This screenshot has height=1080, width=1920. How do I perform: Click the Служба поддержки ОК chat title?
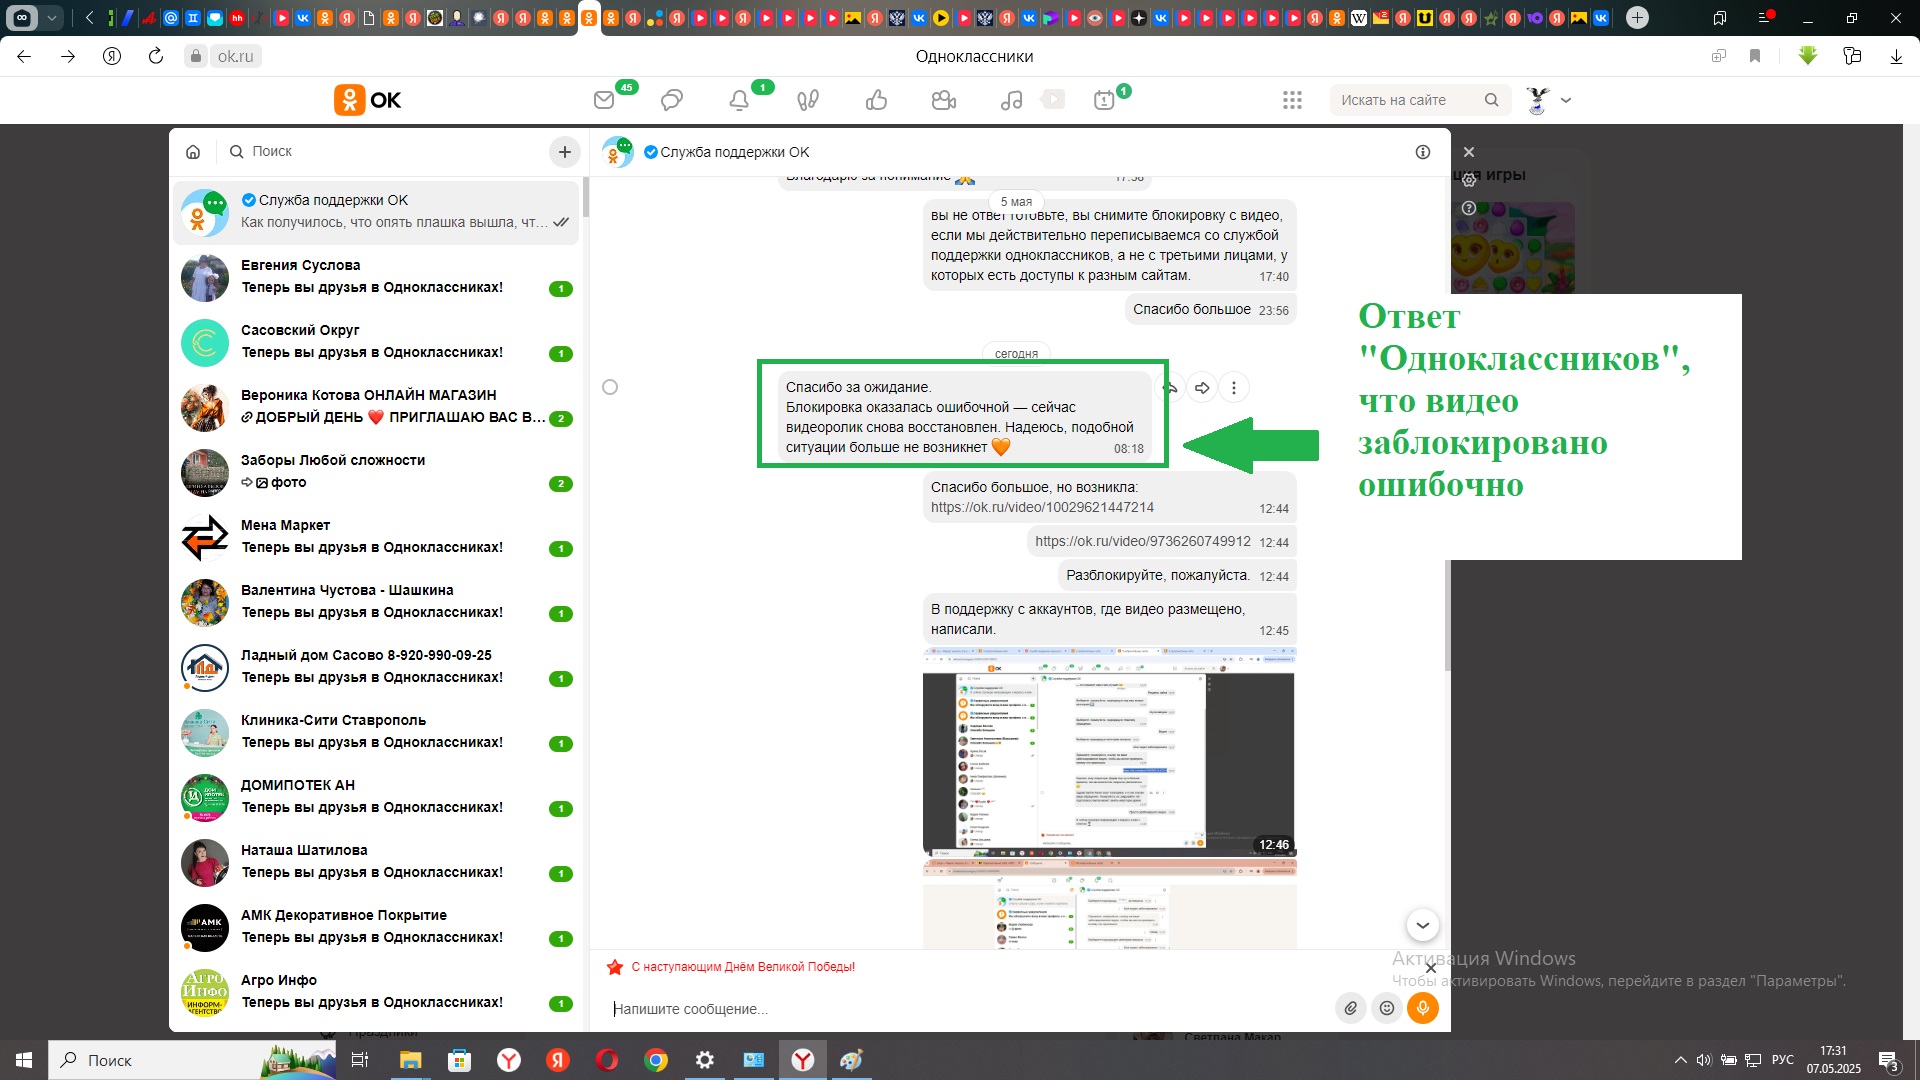point(735,152)
